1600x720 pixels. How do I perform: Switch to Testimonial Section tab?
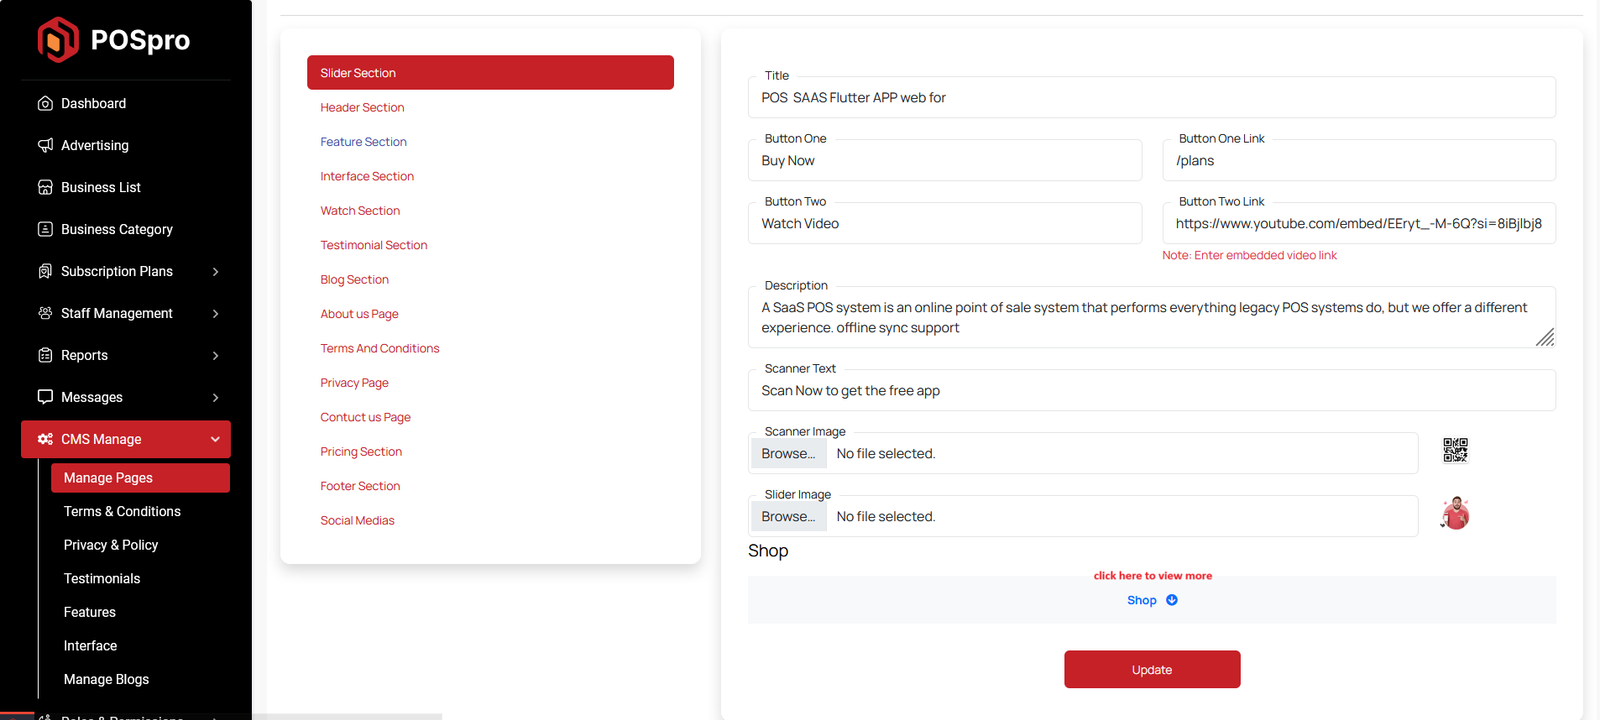[x=373, y=246]
